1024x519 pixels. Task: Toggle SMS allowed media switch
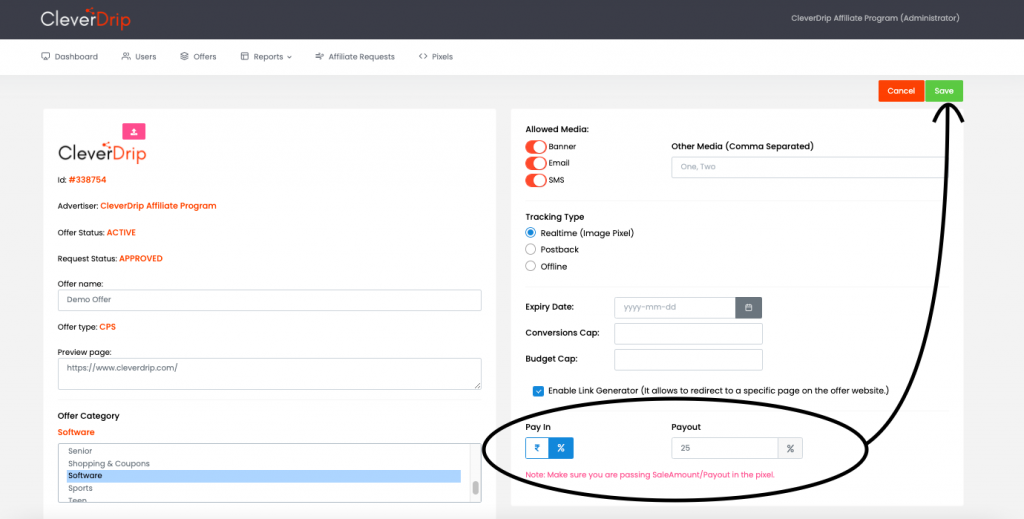click(536, 180)
